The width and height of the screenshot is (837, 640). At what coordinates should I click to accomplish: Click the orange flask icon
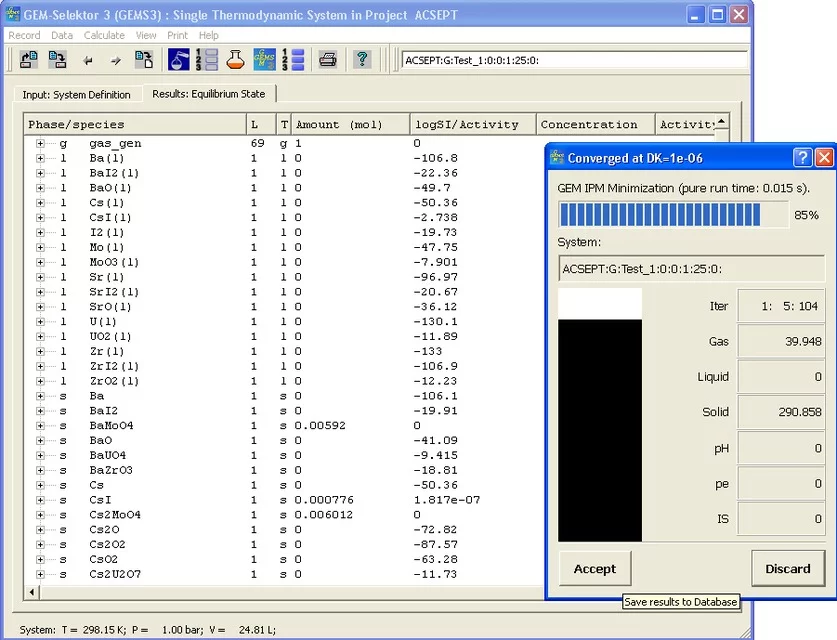click(235, 59)
